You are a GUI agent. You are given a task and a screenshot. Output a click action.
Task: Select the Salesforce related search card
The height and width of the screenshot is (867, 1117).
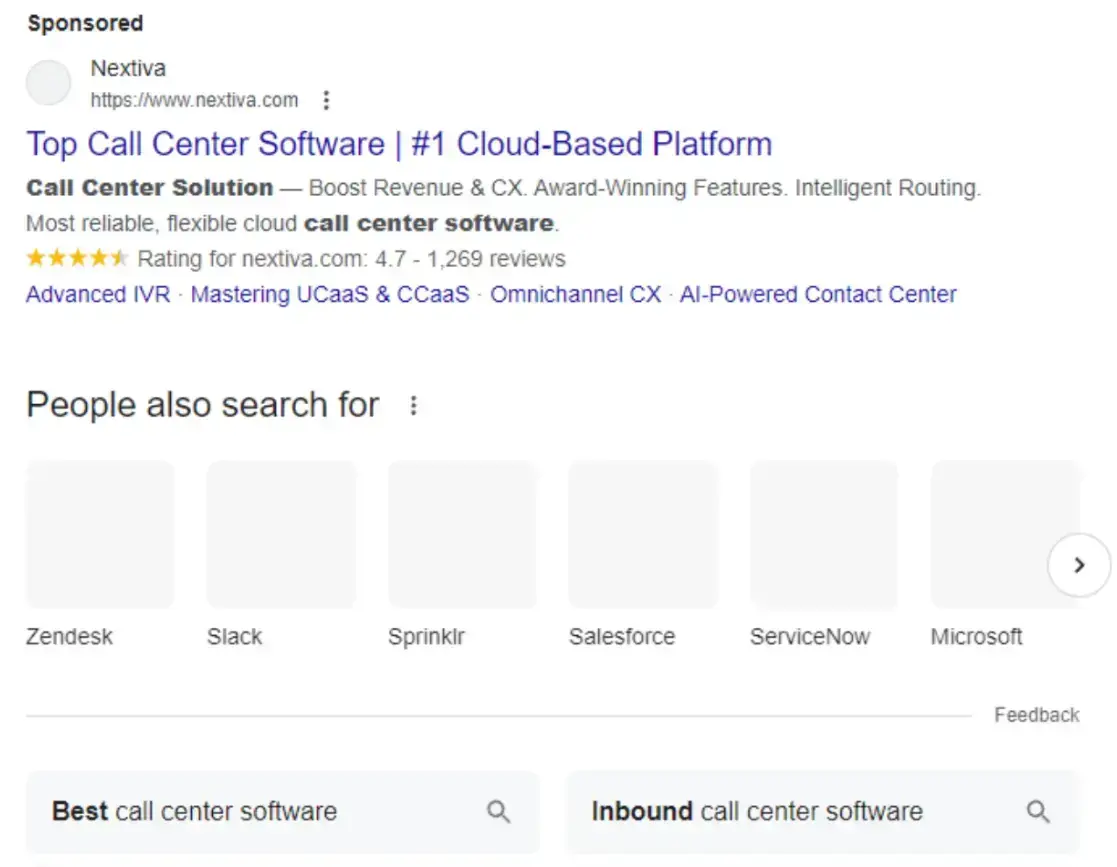[x=643, y=534]
